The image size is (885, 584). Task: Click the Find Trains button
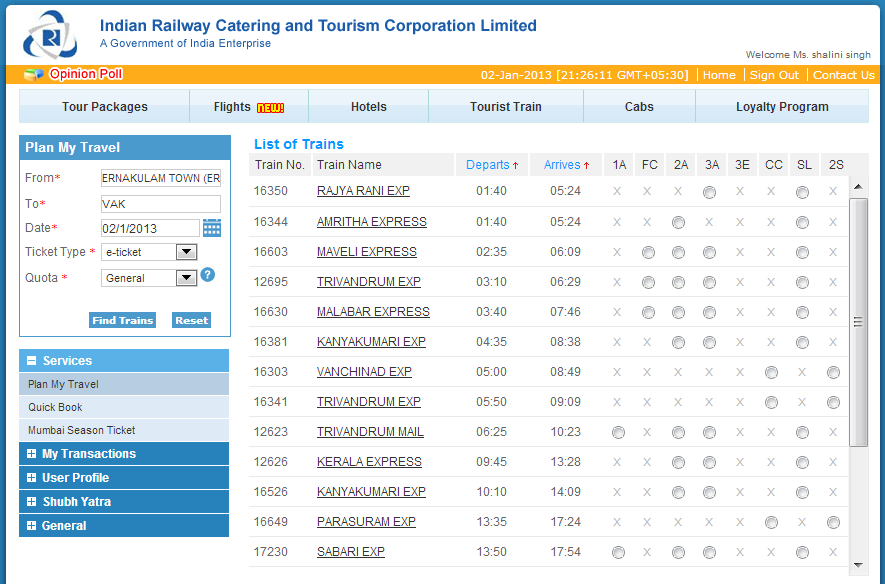[x=122, y=320]
